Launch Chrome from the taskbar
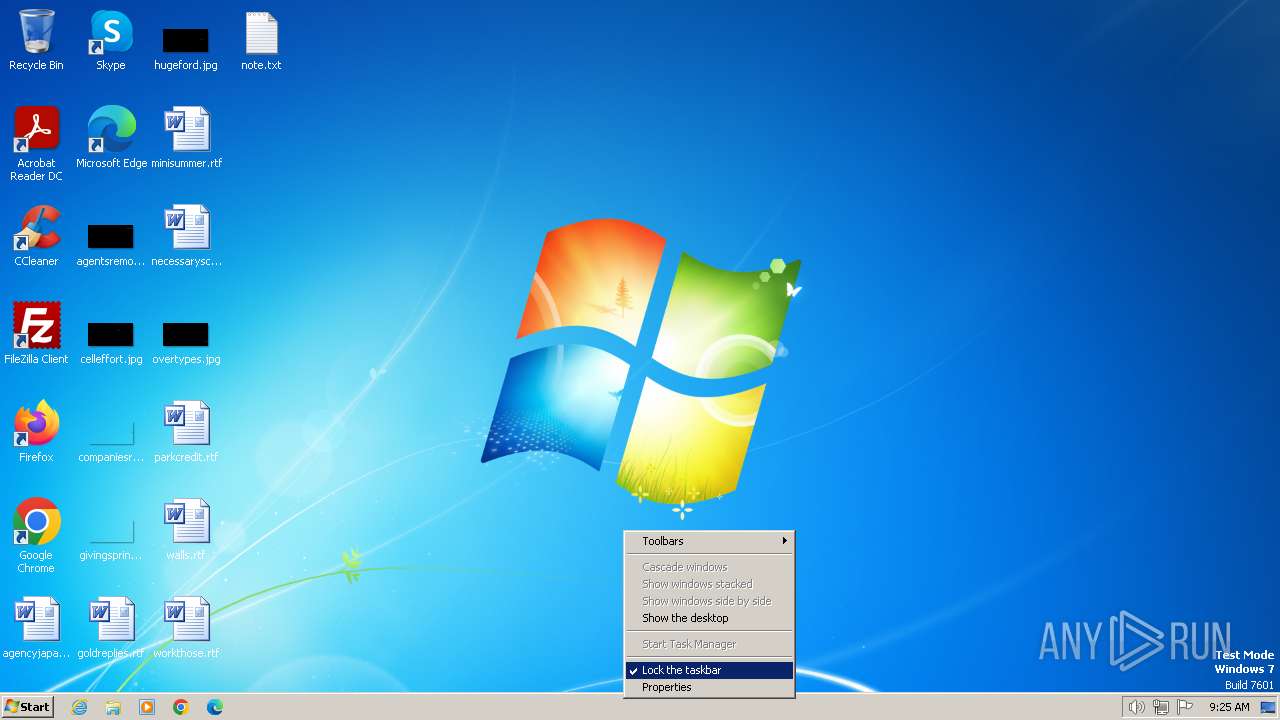Viewport: 1280px width, 720px height. pyautogui.click(x=181, y=707)
